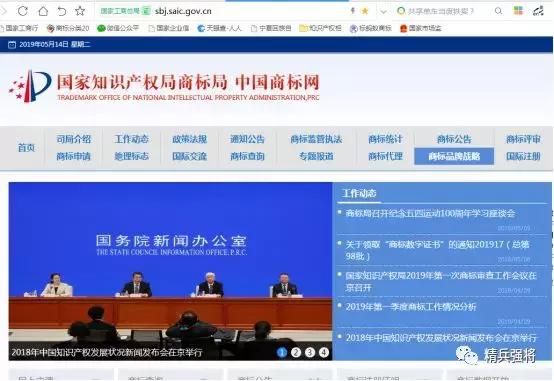Open the 商标查询 navigation item
554x381 pixels.
point(247,156)
